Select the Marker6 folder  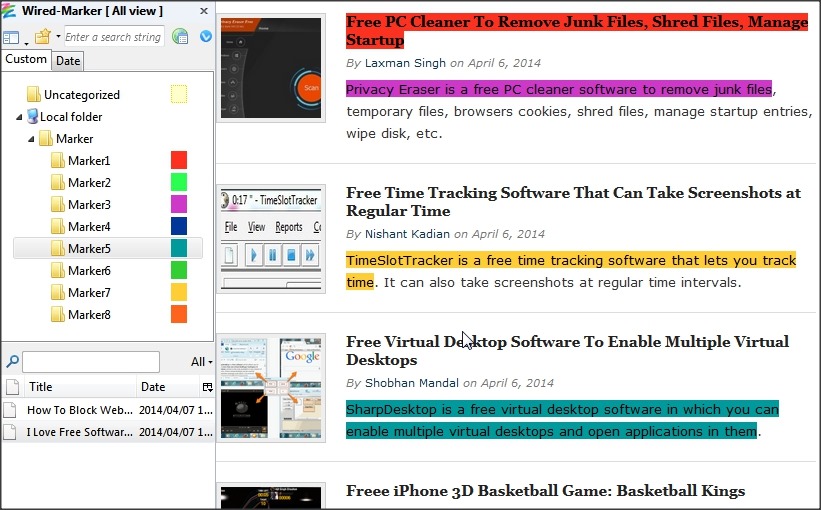coord(89,271)
